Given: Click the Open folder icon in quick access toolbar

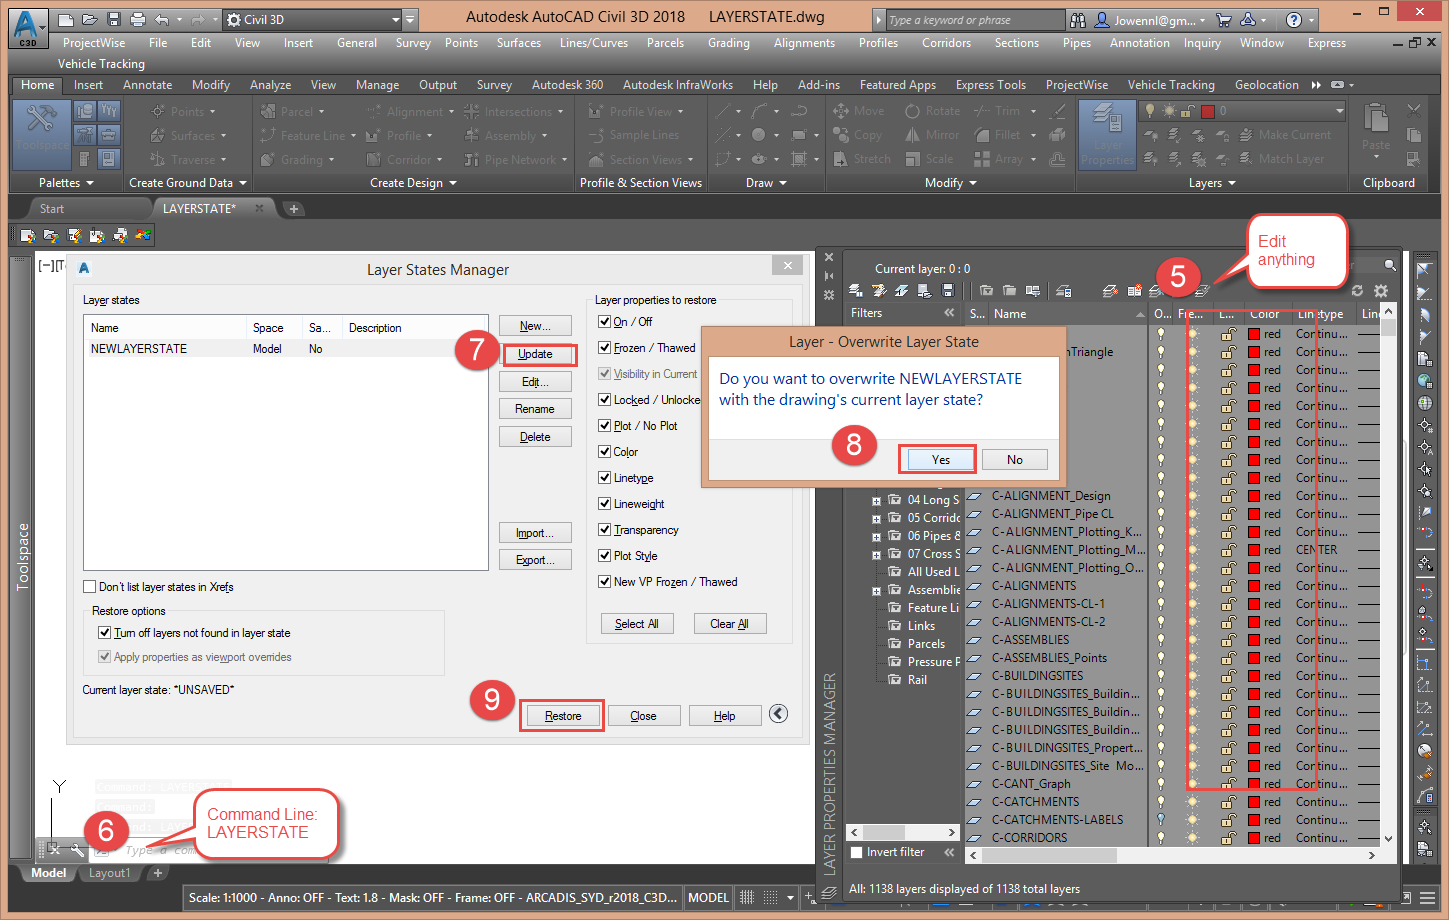Looking at the screenshot, I should (90, 19).
